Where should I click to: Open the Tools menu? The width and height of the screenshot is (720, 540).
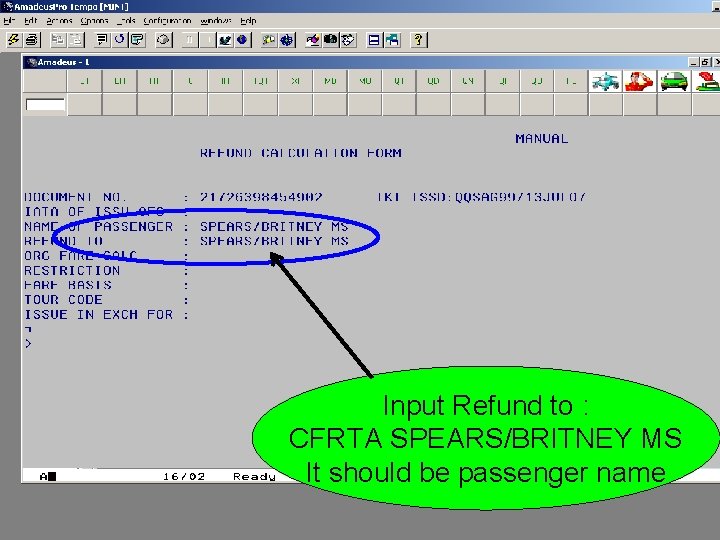126,21
